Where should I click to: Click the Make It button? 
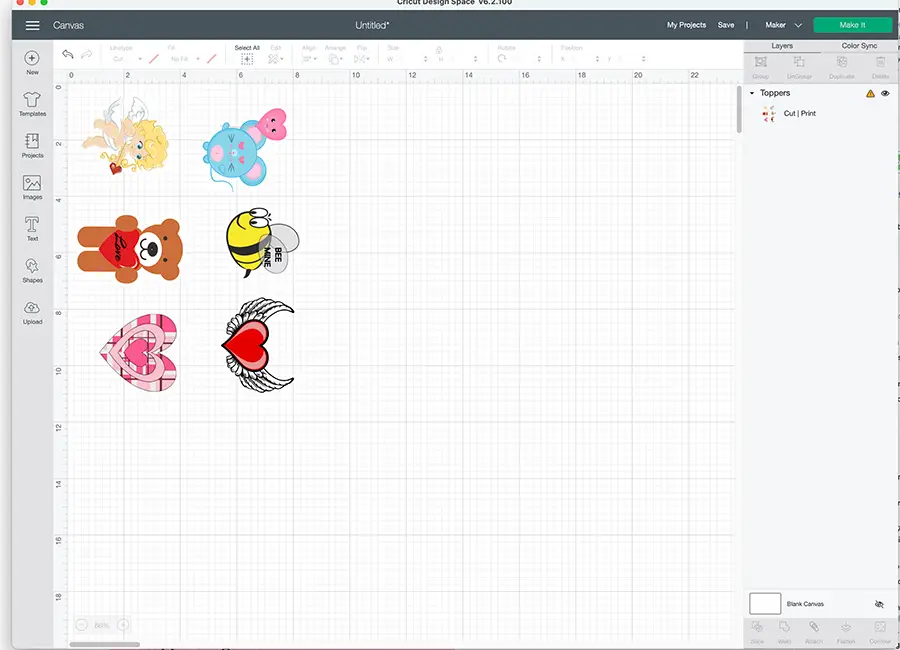pyautogui.click(x=852, y=25)
